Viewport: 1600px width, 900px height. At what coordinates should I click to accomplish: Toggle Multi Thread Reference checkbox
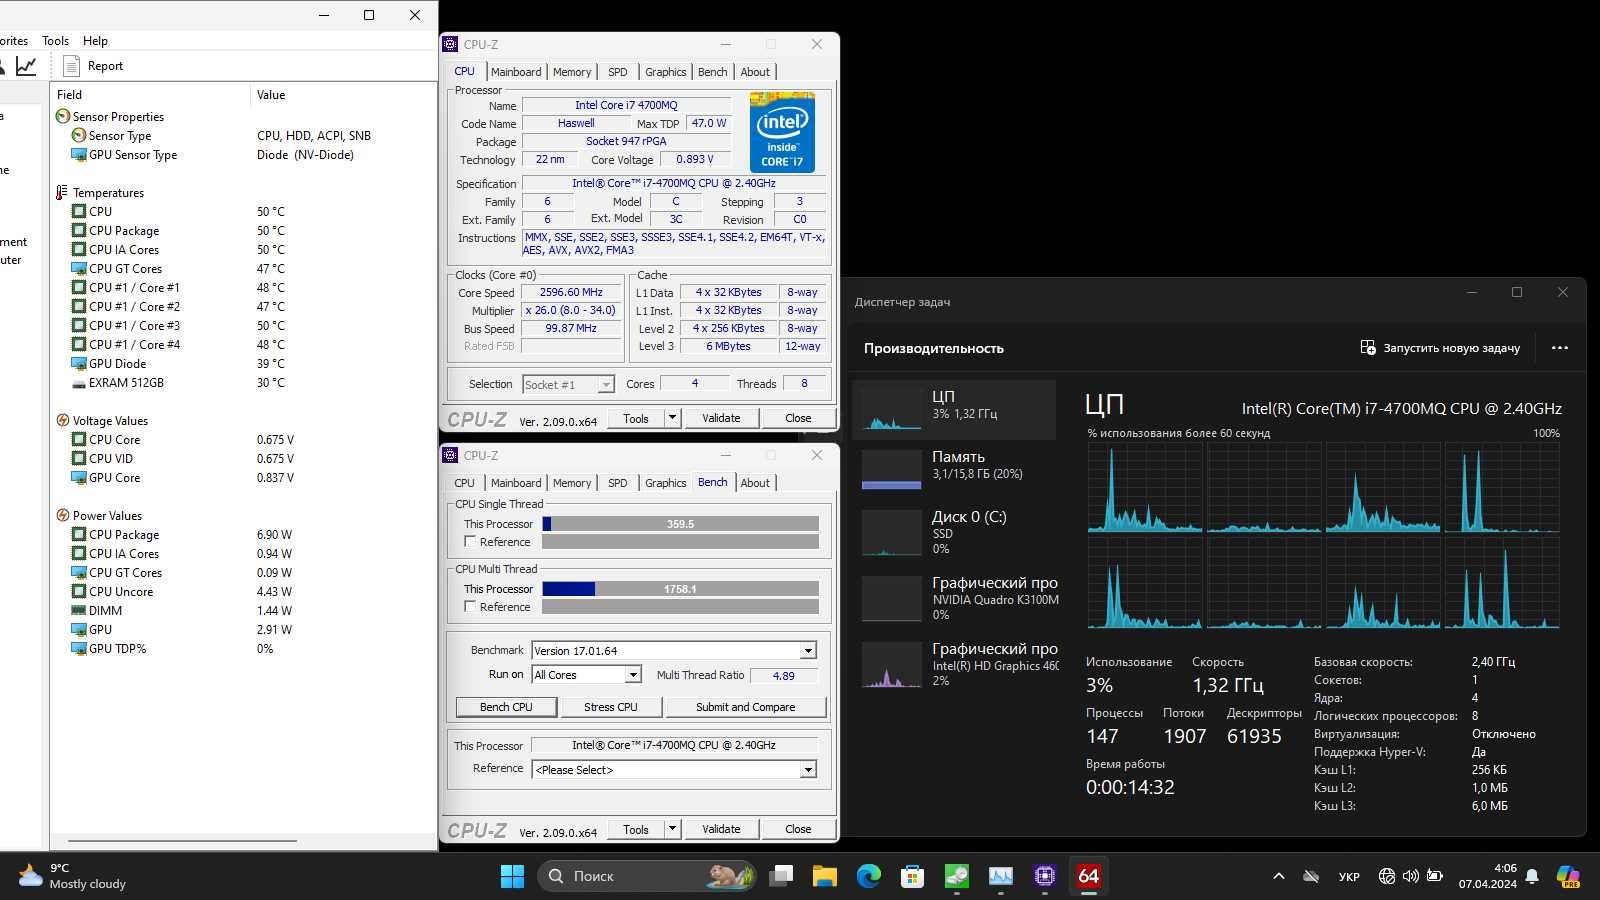(x=470, y=607)
